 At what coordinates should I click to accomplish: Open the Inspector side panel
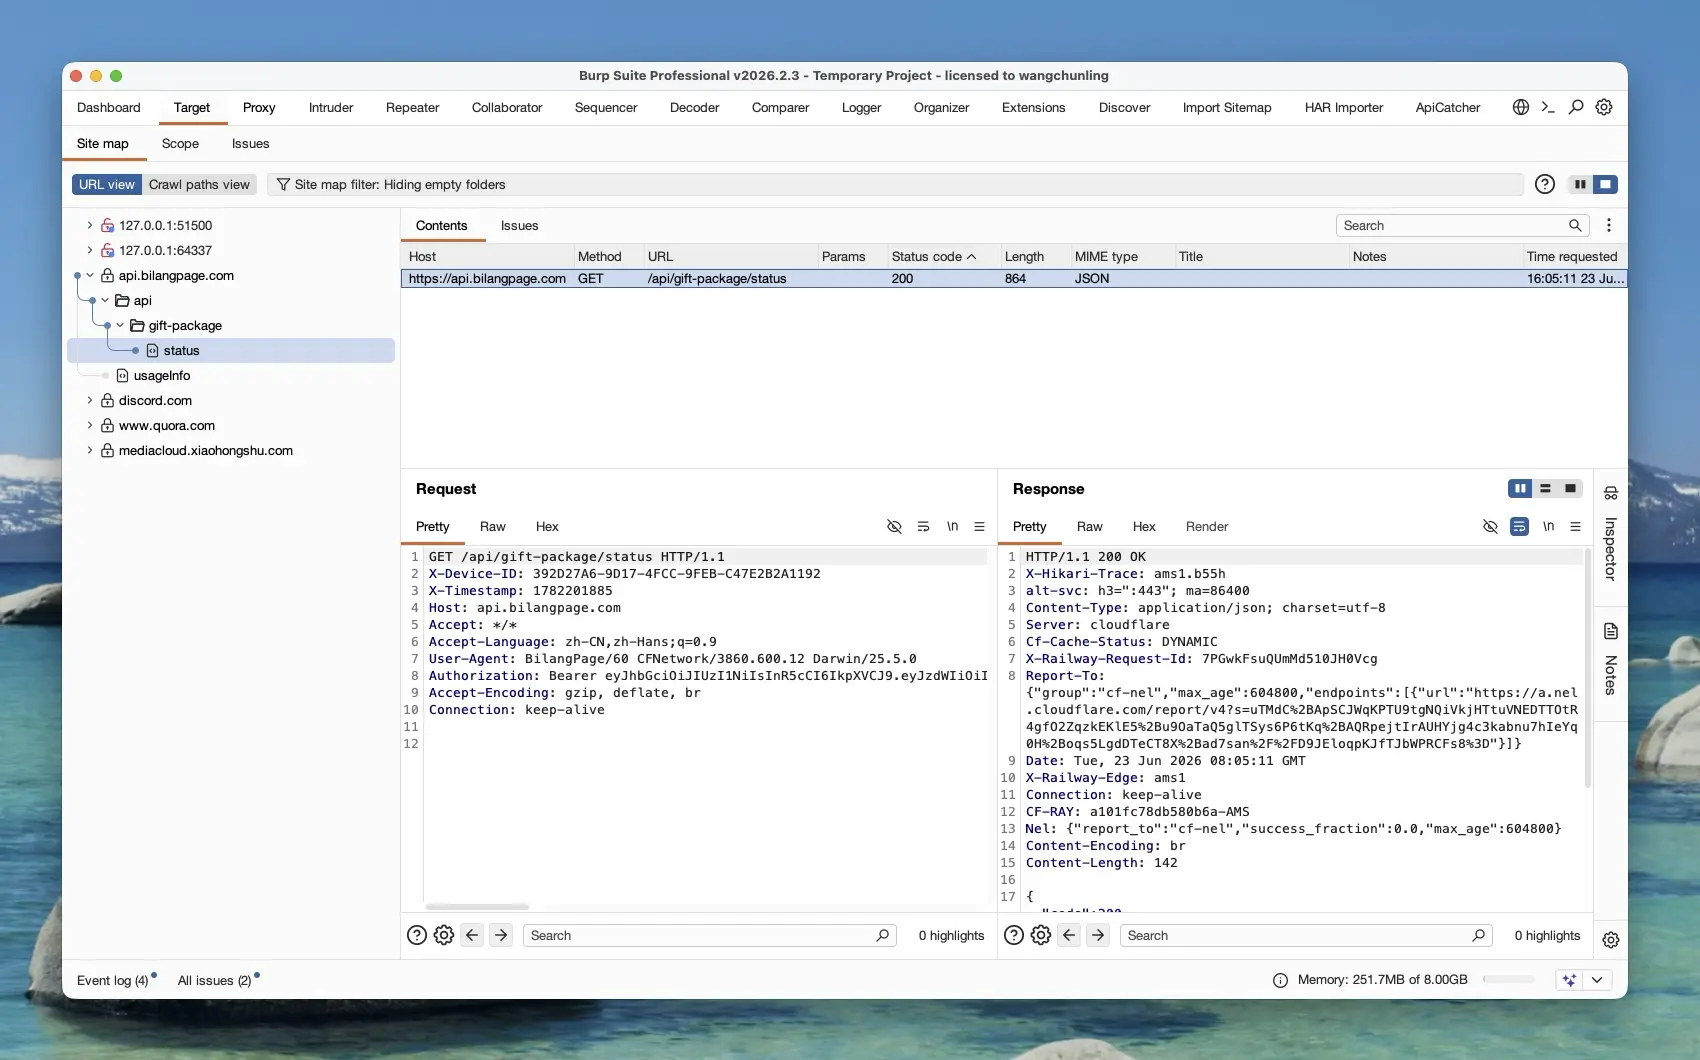(x=1610, y=535)
